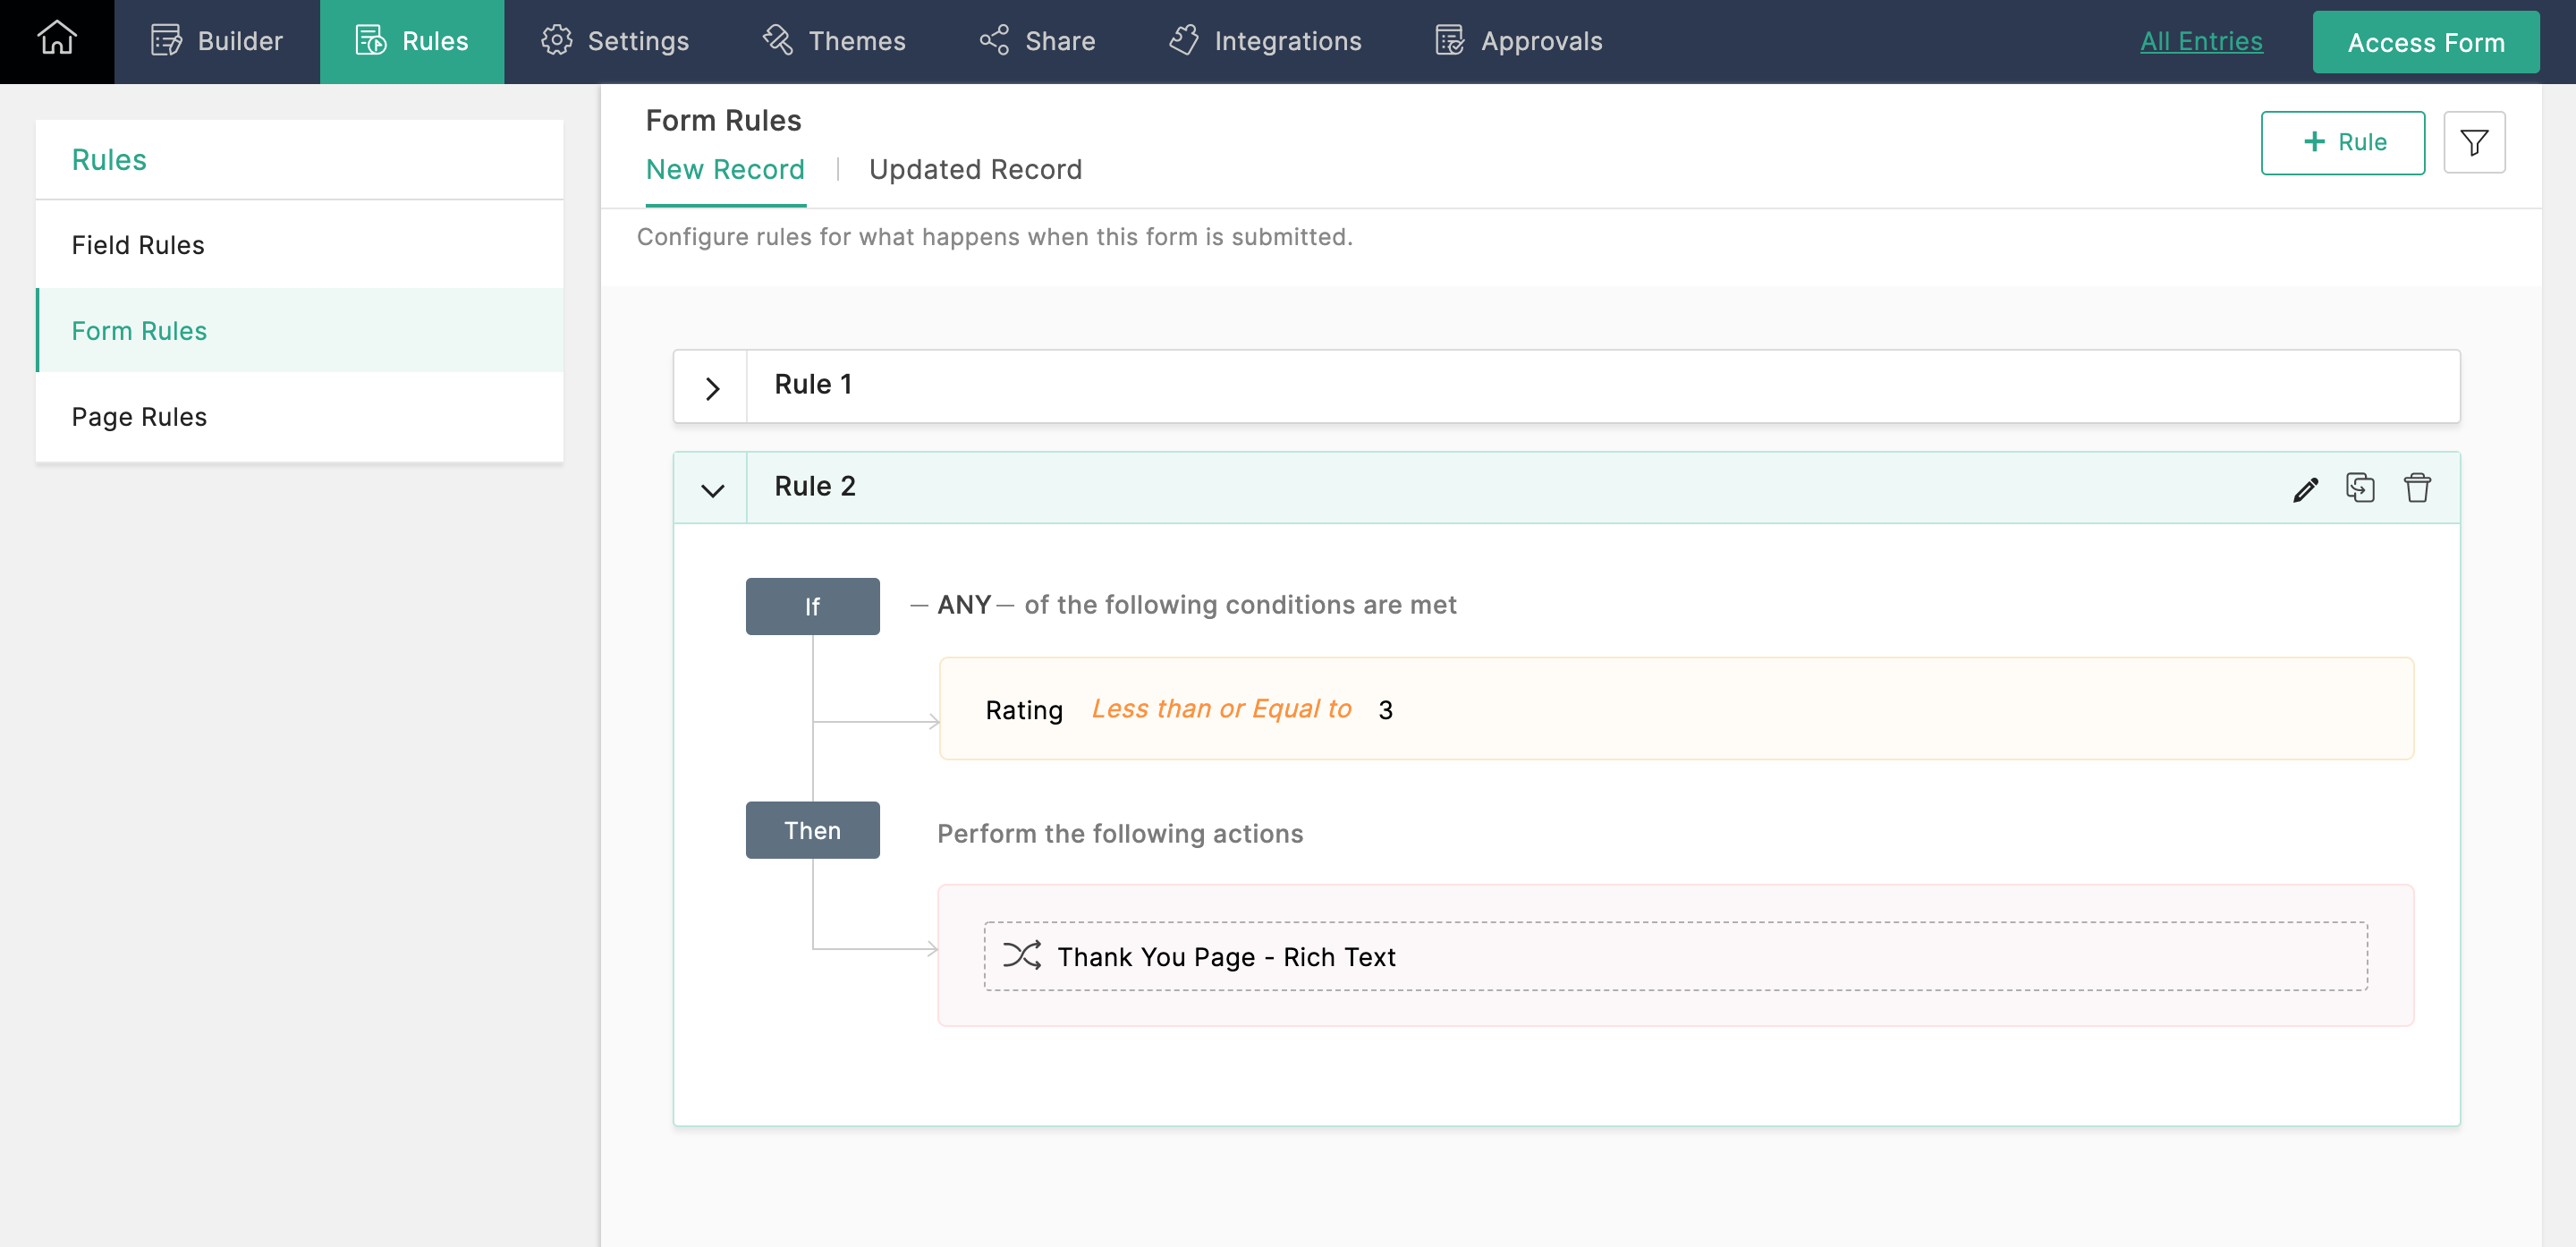Screen dimensions: 2576x1247
Task: Expand Rule 1 with chevron
Action: pyautogui.click(x=711, y=388)
